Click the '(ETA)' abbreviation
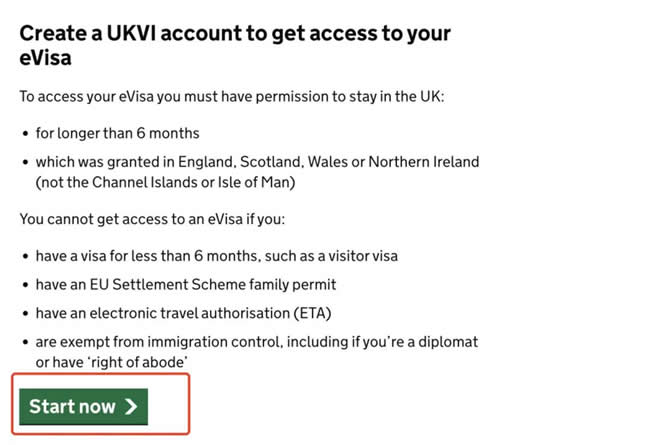650x445 pixels. [312, 313]
